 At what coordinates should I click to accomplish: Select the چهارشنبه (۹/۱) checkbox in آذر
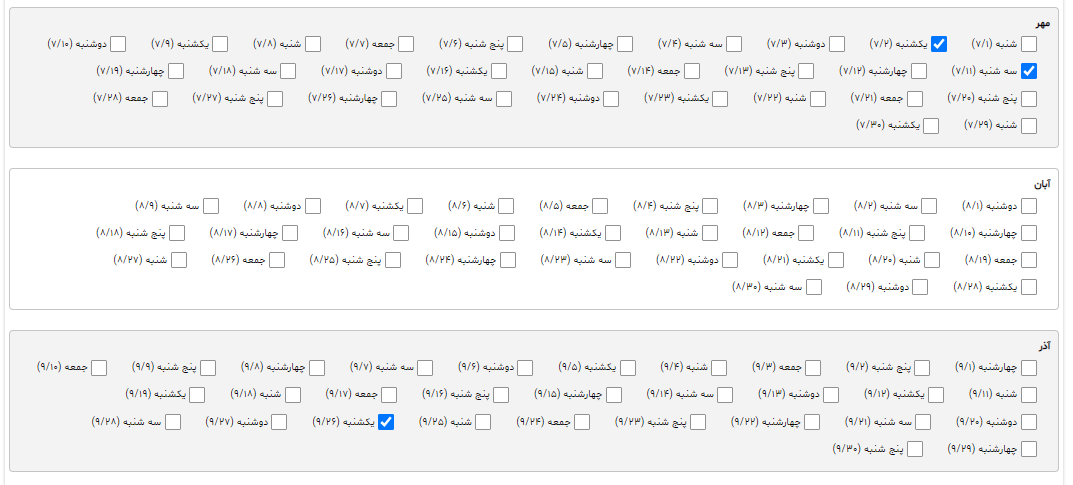coord(1029,368)
